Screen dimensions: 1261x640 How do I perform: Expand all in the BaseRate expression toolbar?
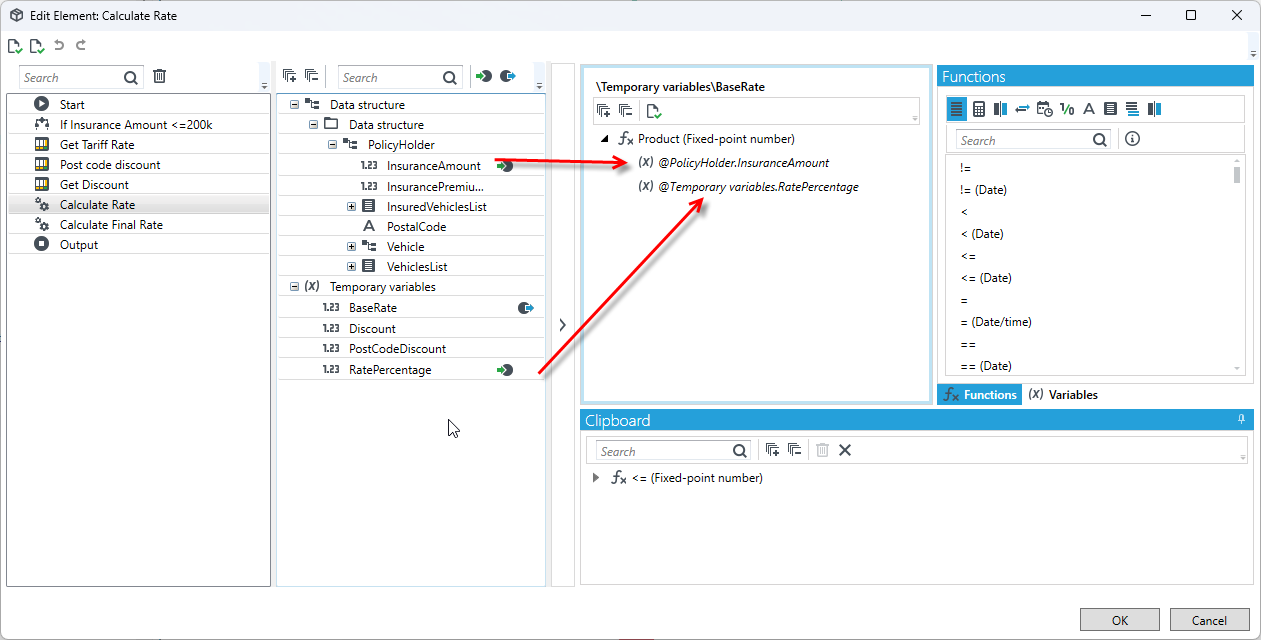603,111
